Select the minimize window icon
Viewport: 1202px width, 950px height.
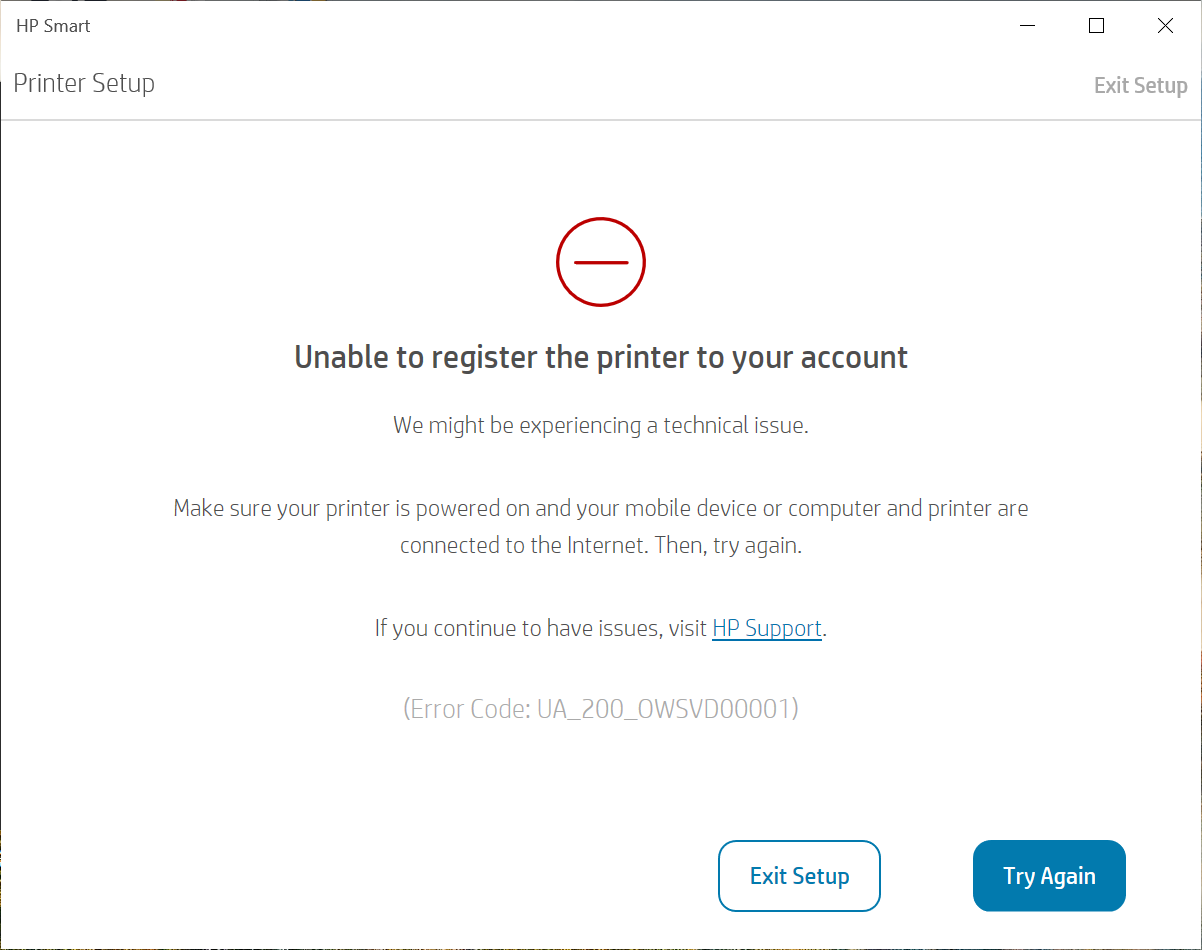(1027, 26)
